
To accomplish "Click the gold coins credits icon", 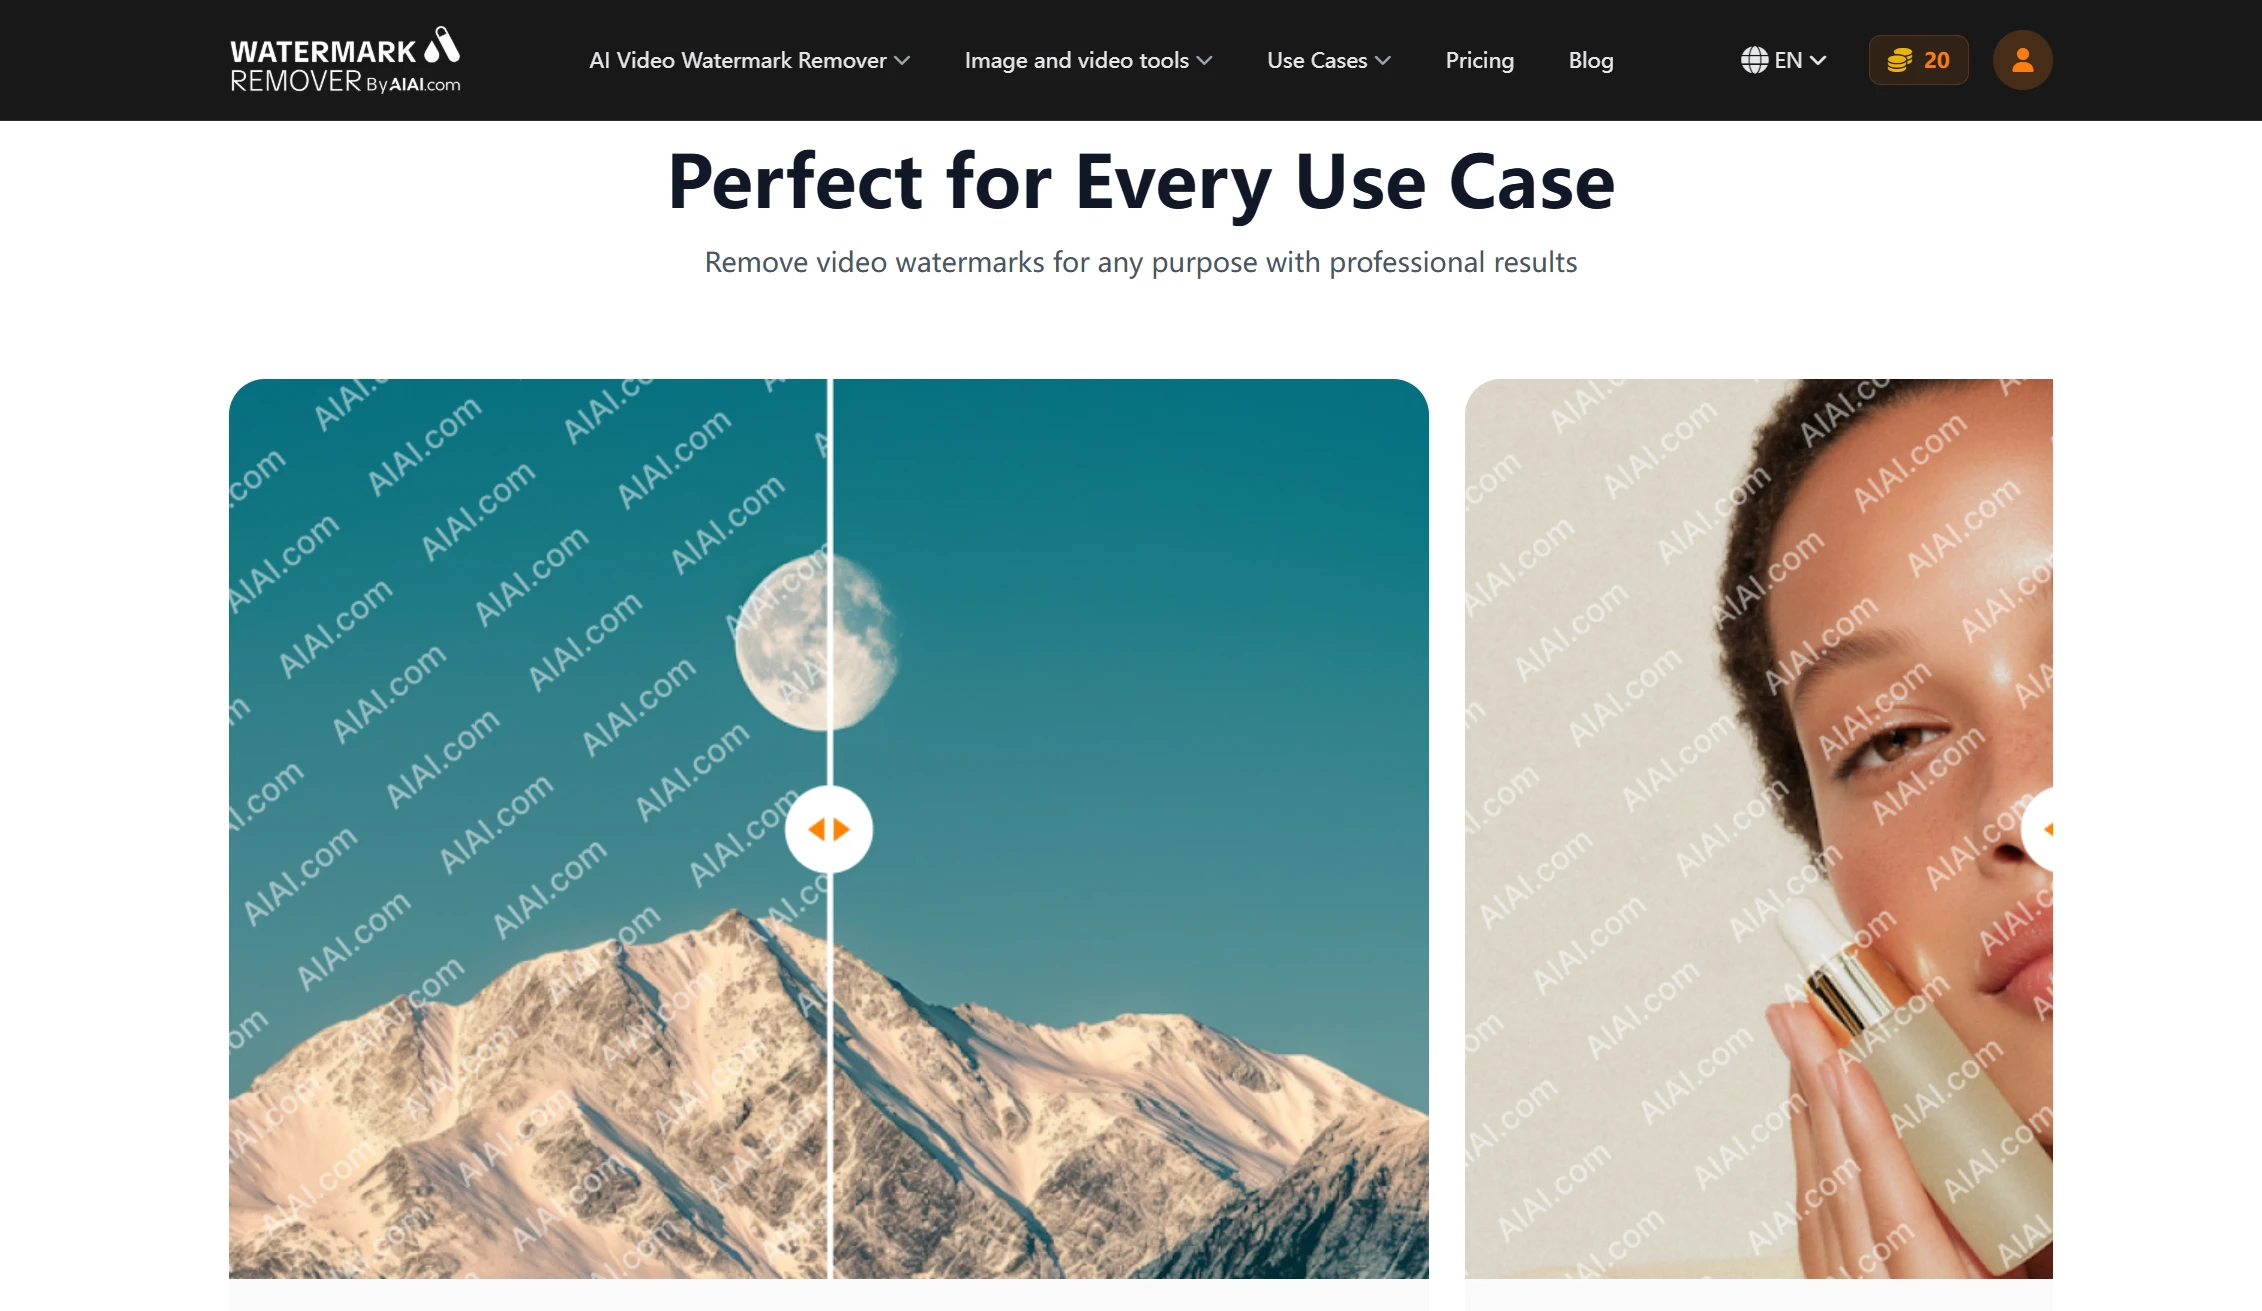I will [x=1899, y=60].
